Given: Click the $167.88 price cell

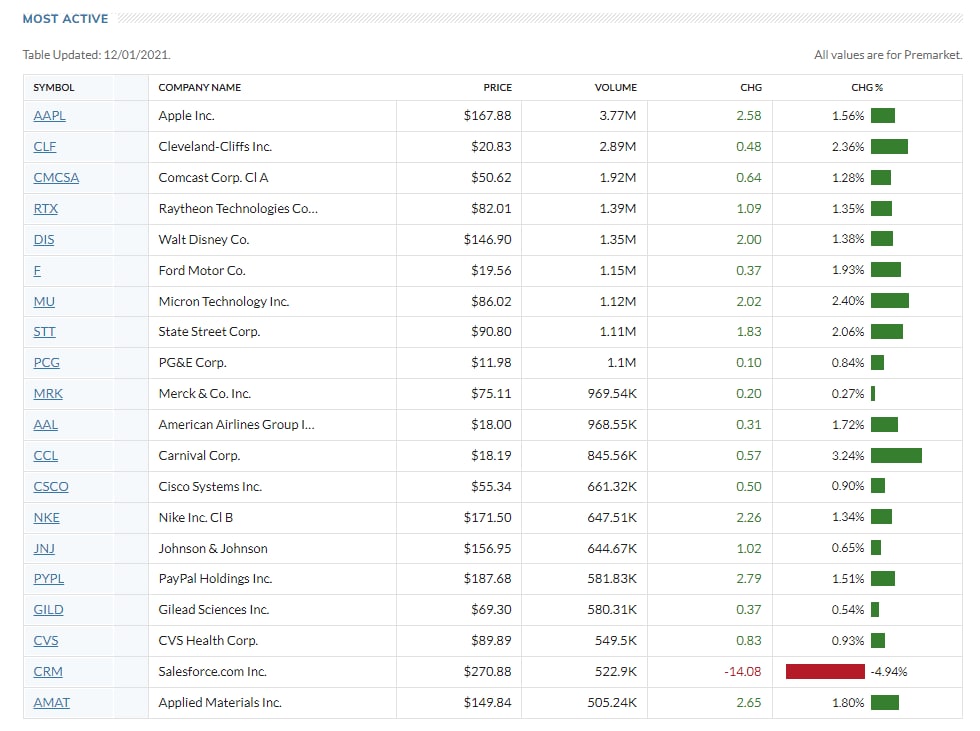Looking at the screenshot, I should 488,116.
